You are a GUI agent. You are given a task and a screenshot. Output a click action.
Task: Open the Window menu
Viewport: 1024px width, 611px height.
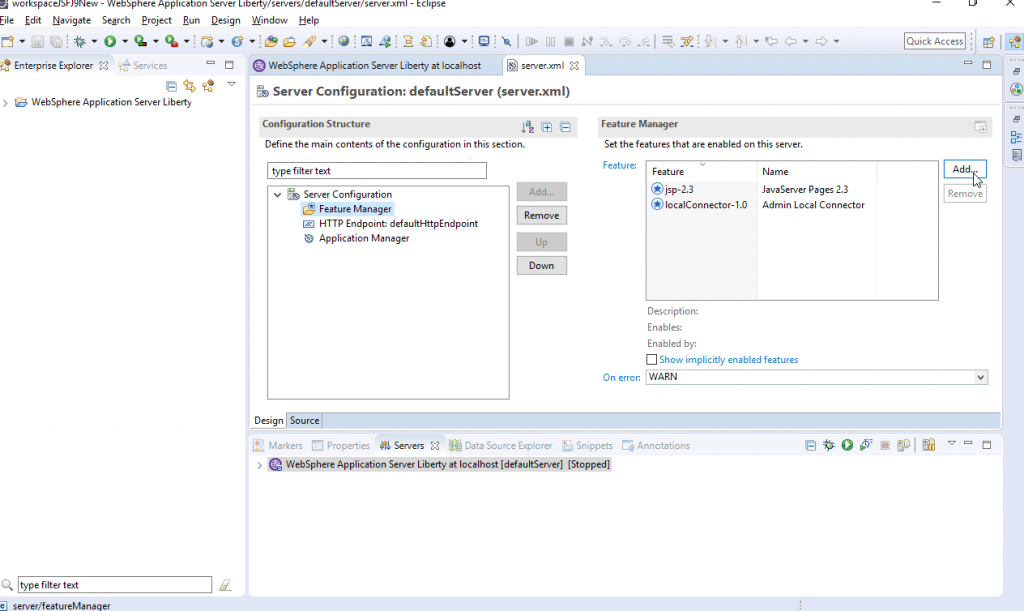click(269, 20)
